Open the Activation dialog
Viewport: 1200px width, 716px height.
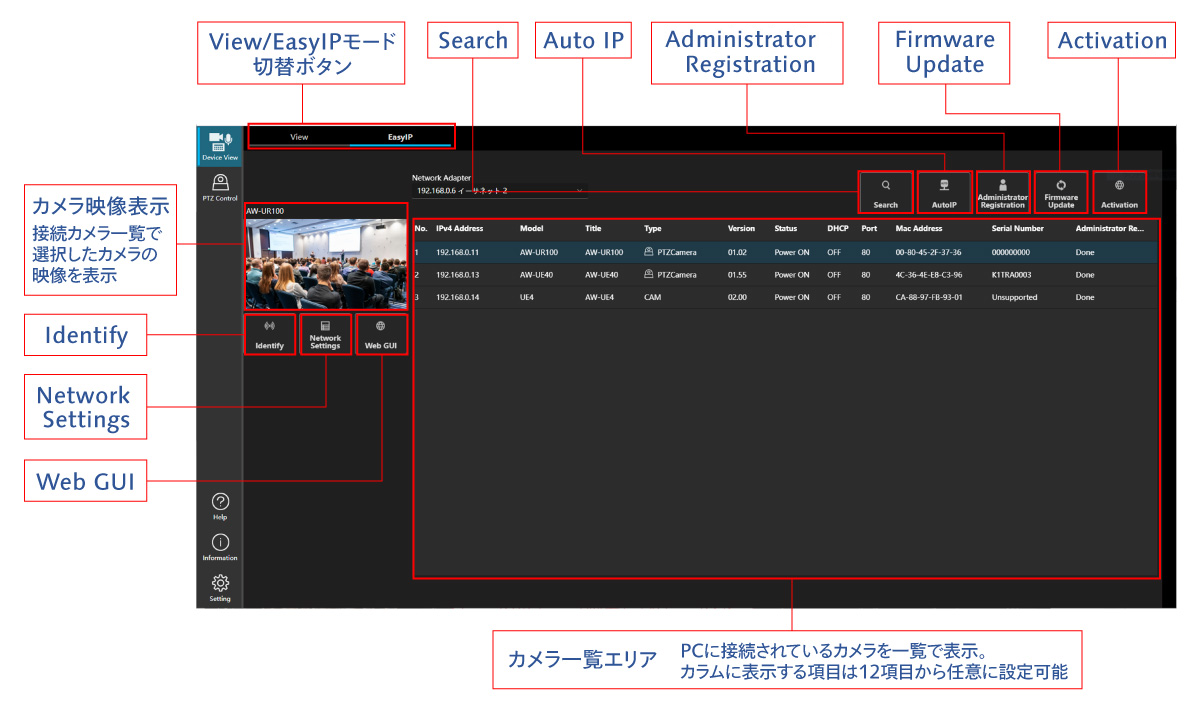click(x=1119, y=192)
